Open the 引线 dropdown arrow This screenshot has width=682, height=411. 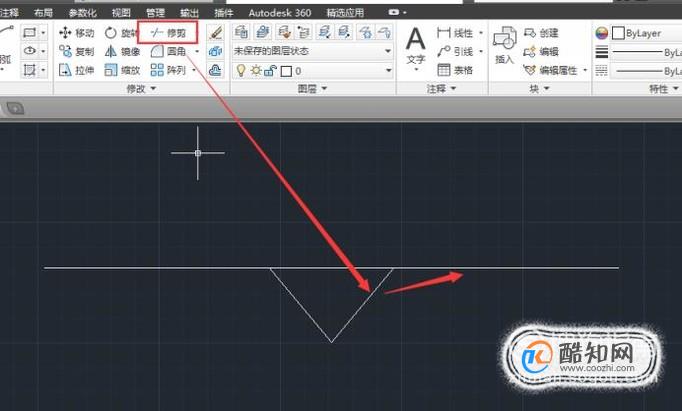pos(481,51)
